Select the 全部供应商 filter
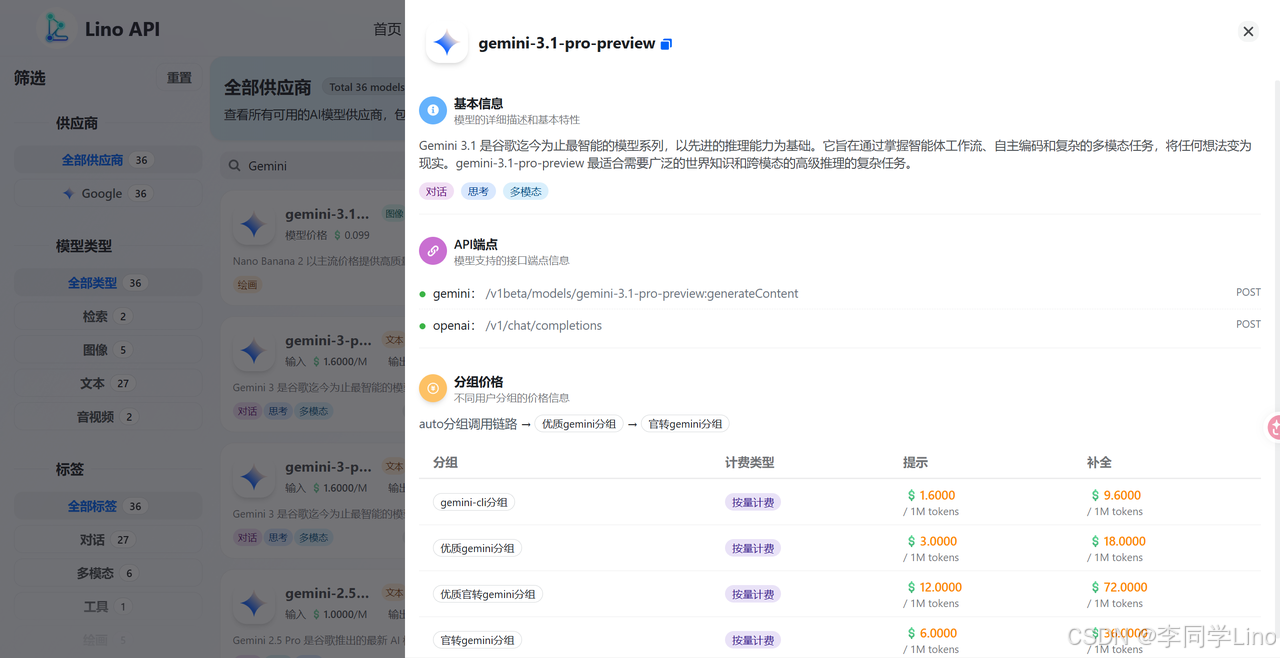1280x658 pixels. (106, 160)
